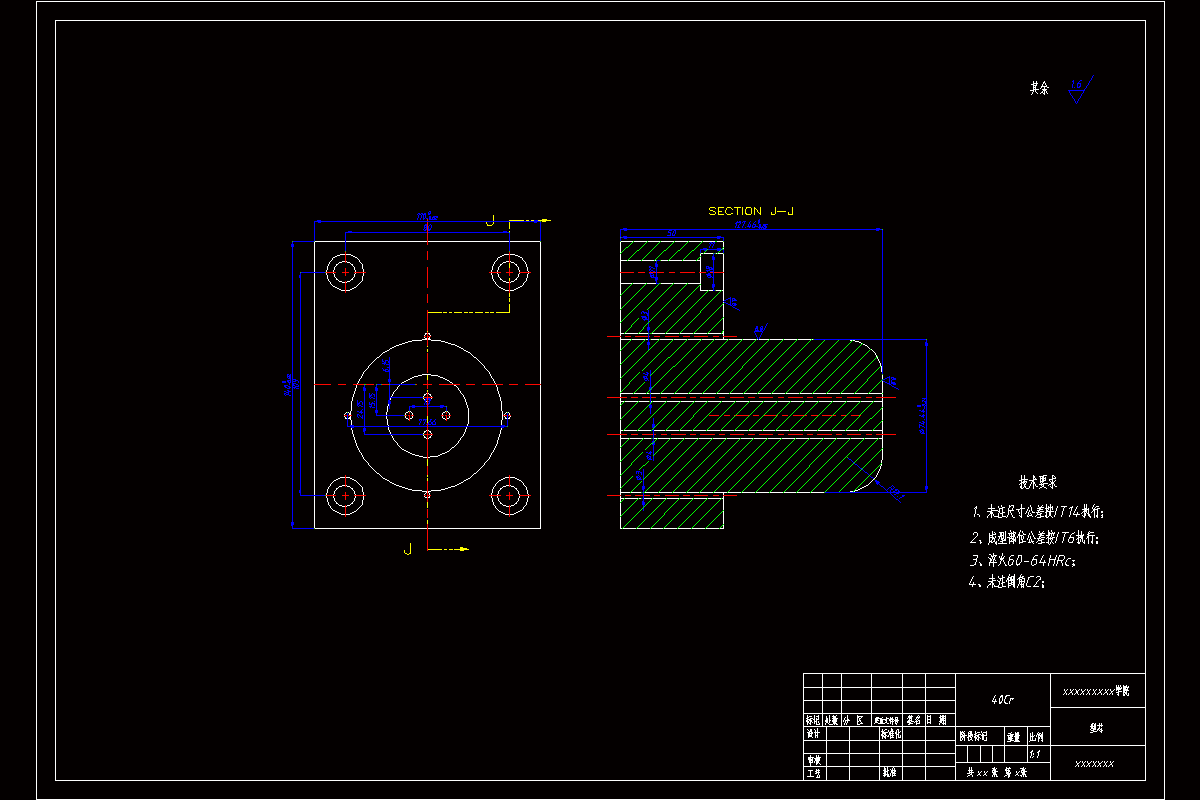
Task: Click the "设计" title block label
Action: 813,734
